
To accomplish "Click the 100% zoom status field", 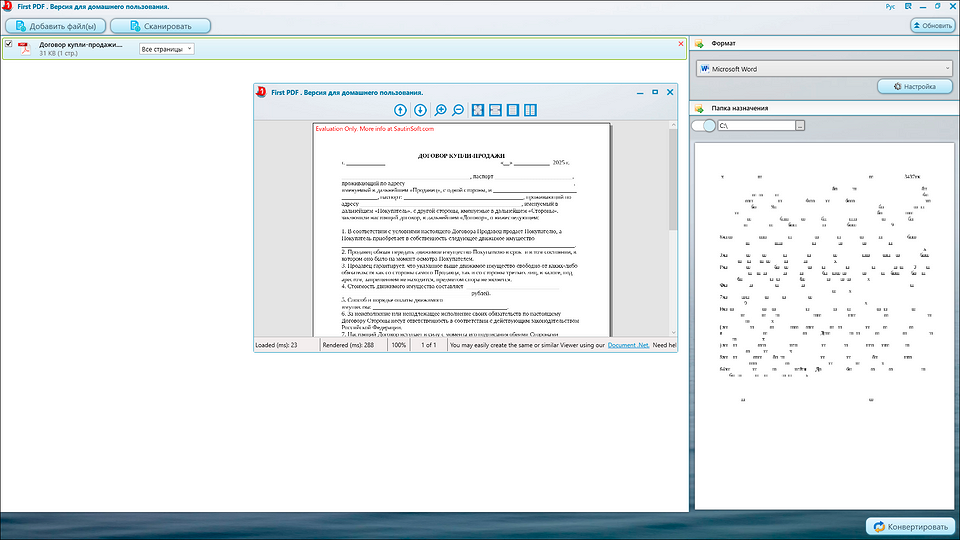I will (399, 345).
